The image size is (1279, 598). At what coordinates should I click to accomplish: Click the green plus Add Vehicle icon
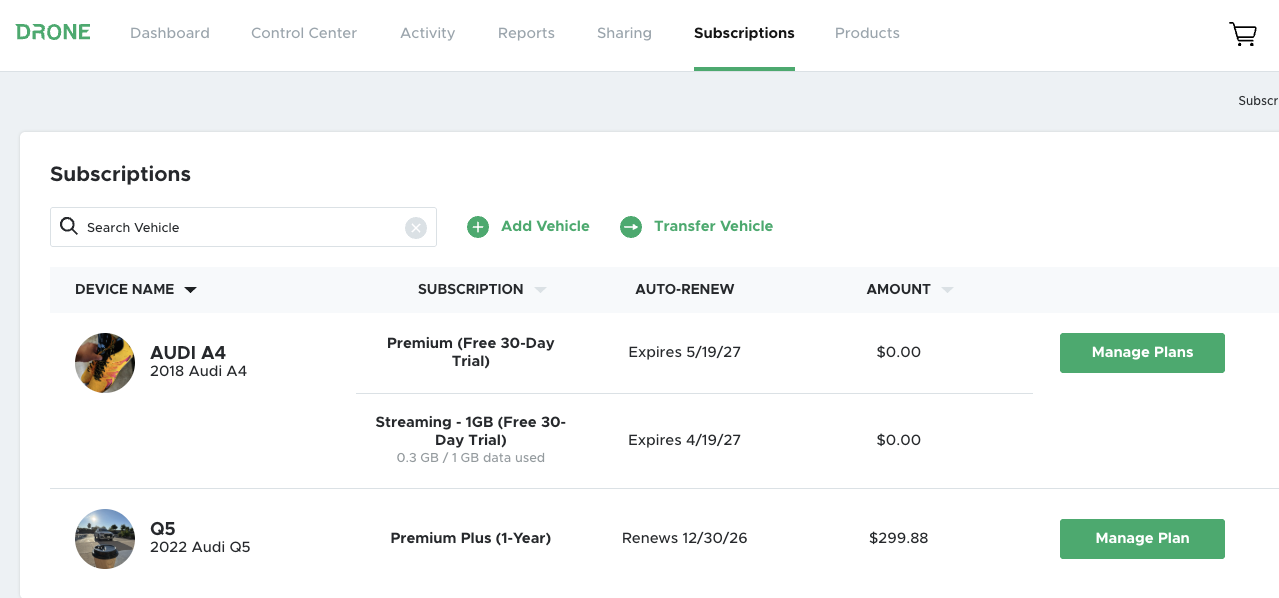478,227
